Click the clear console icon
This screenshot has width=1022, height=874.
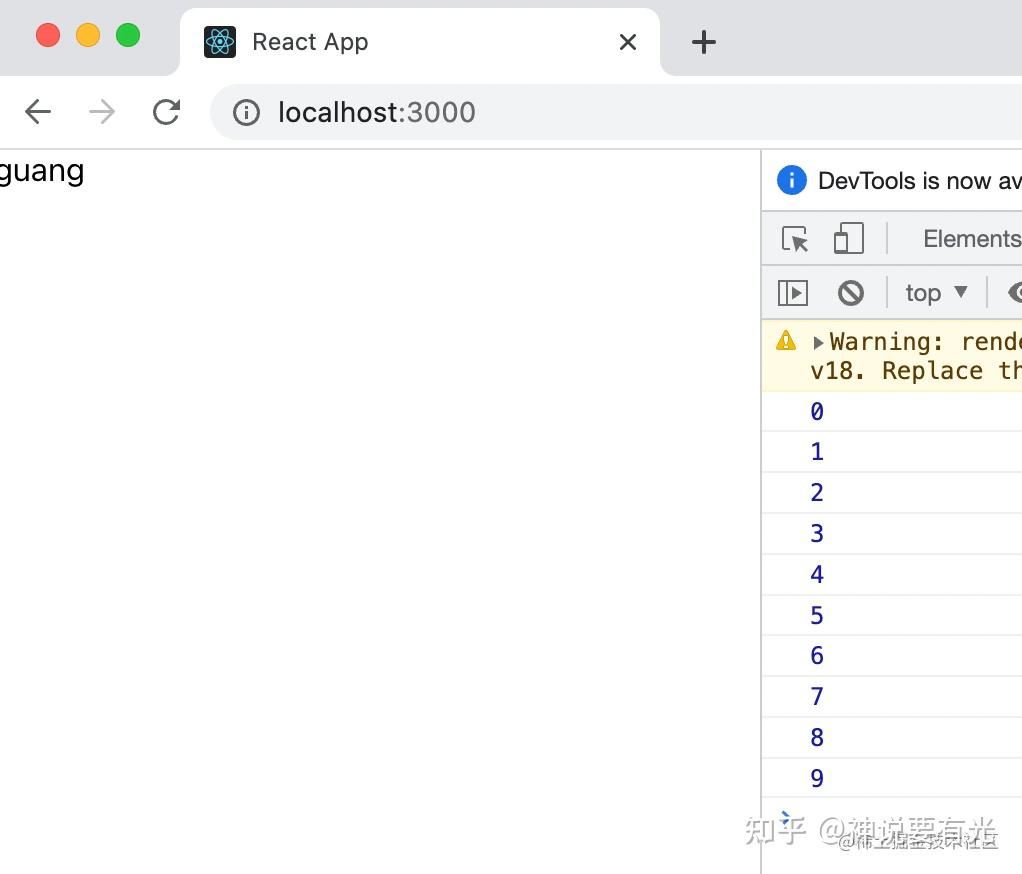(x=850, y=292)
